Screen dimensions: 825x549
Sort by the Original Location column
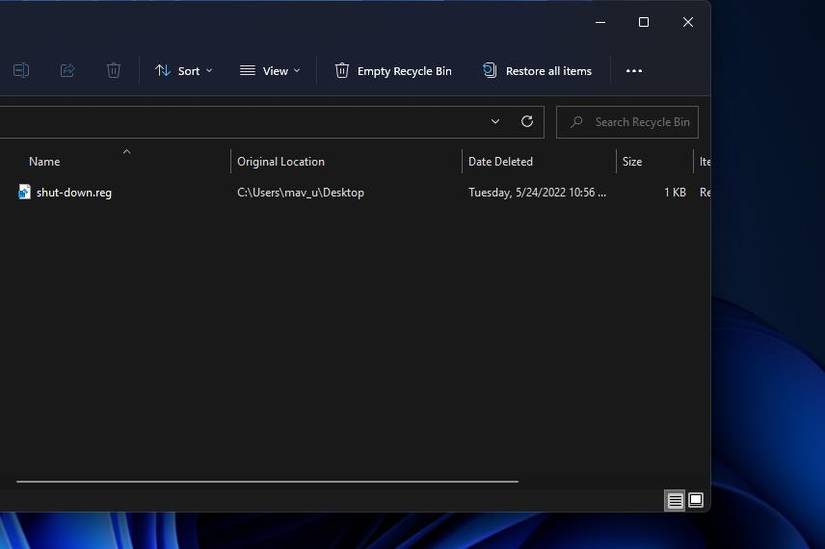pos(281,162)
